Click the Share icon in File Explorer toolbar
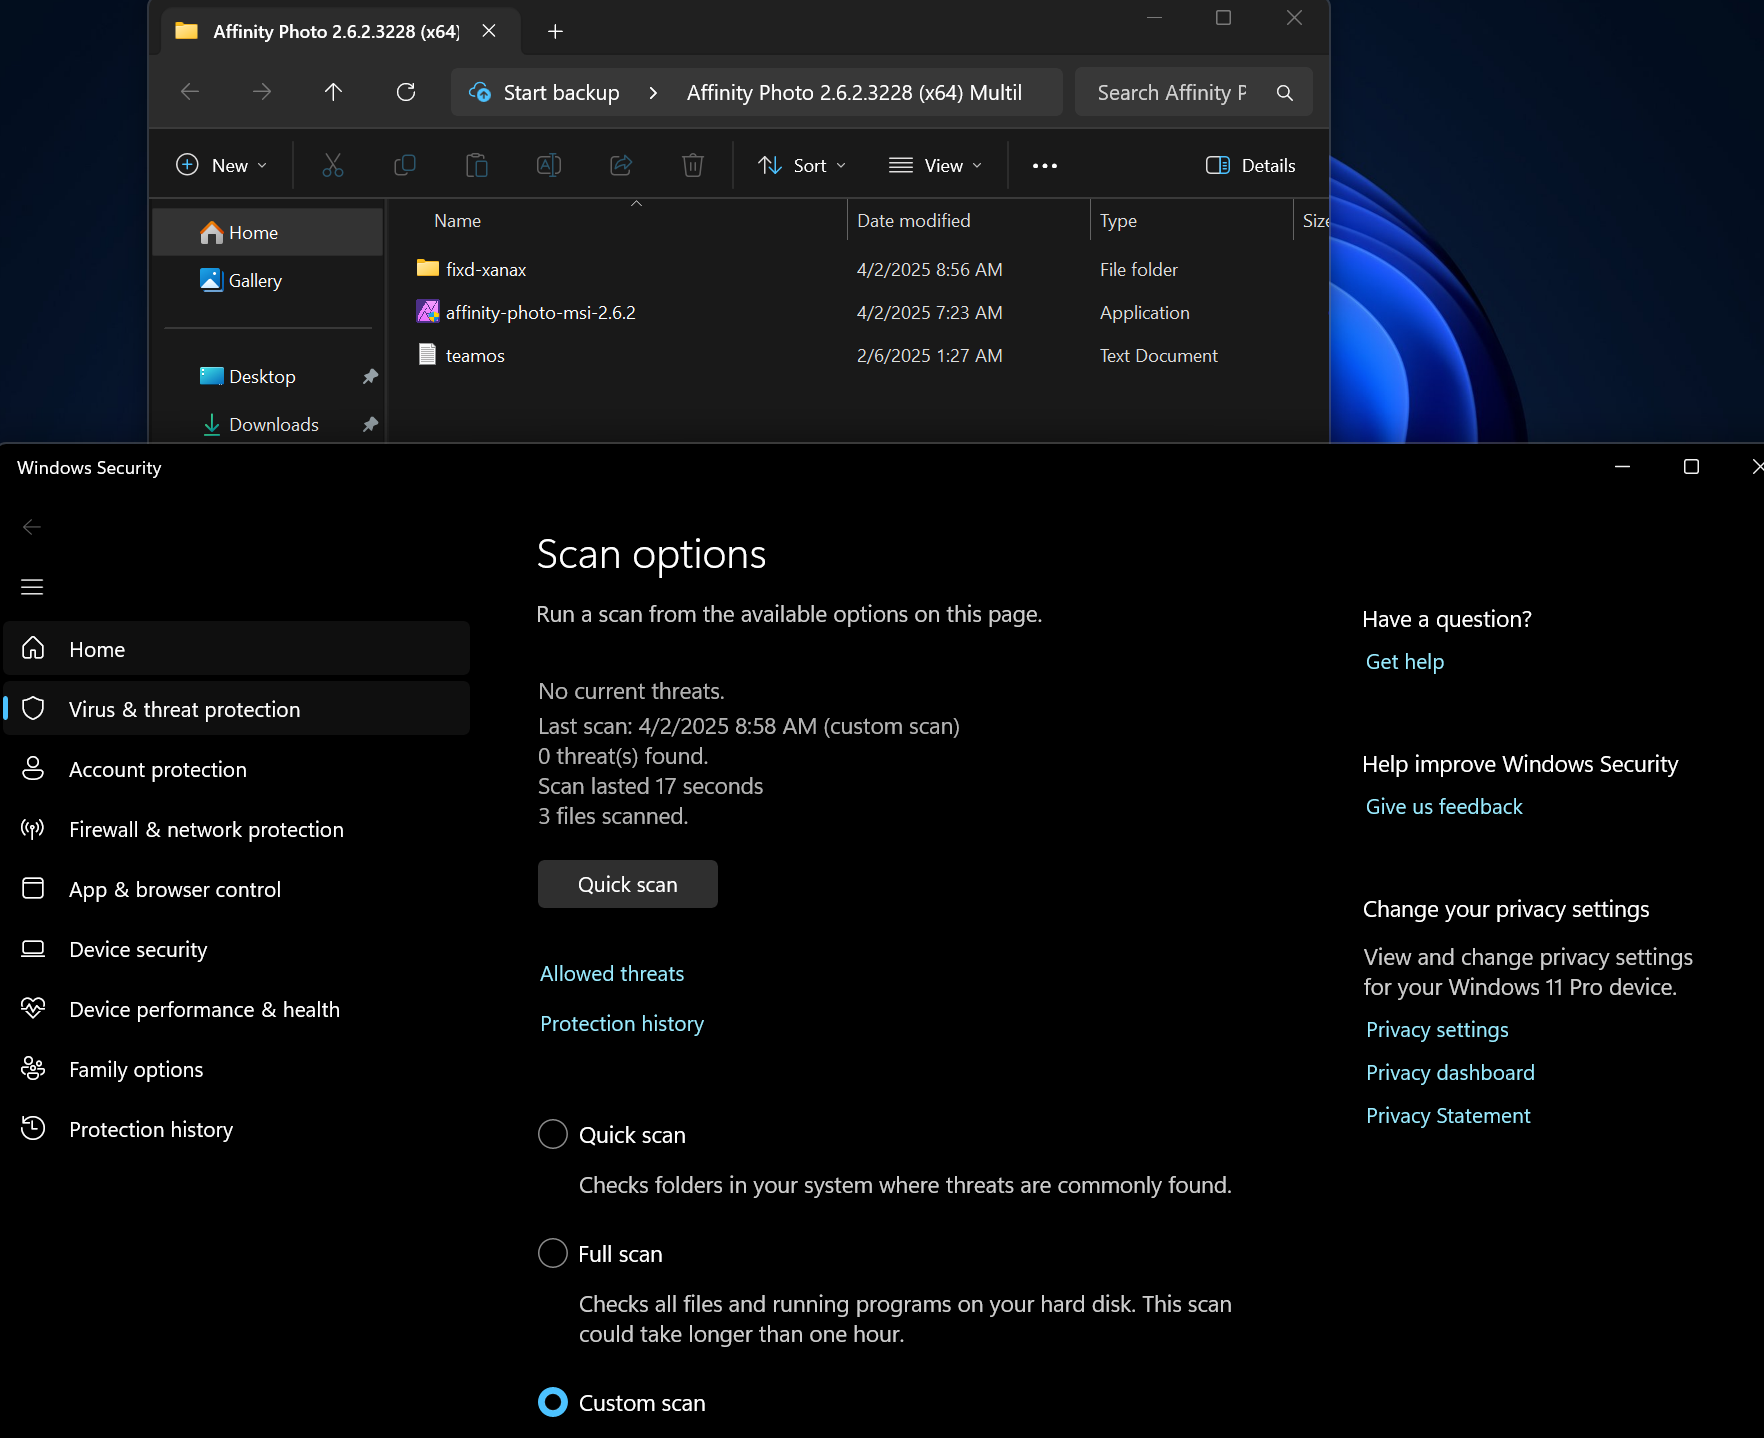This screenshot has width=1764, height=1438. tap(621, 165)
